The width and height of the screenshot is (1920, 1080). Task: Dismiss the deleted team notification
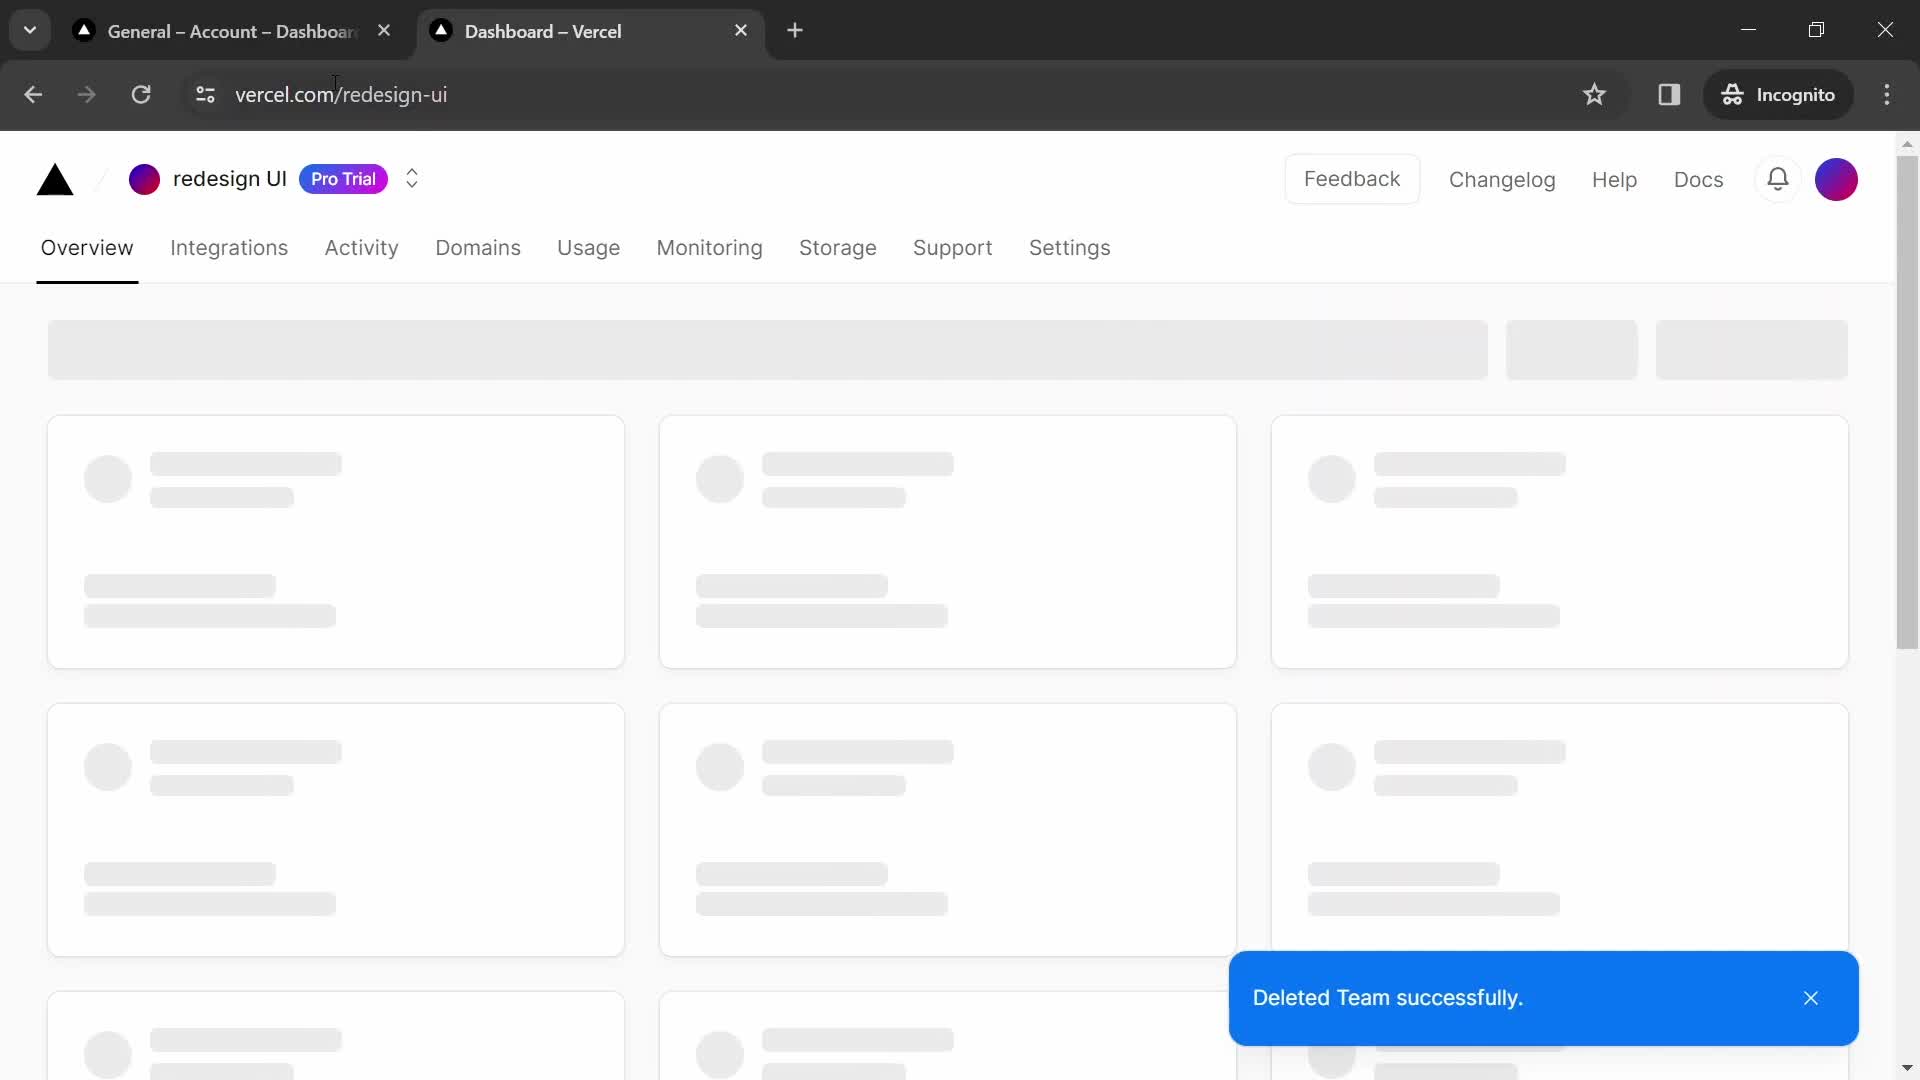1811,997
